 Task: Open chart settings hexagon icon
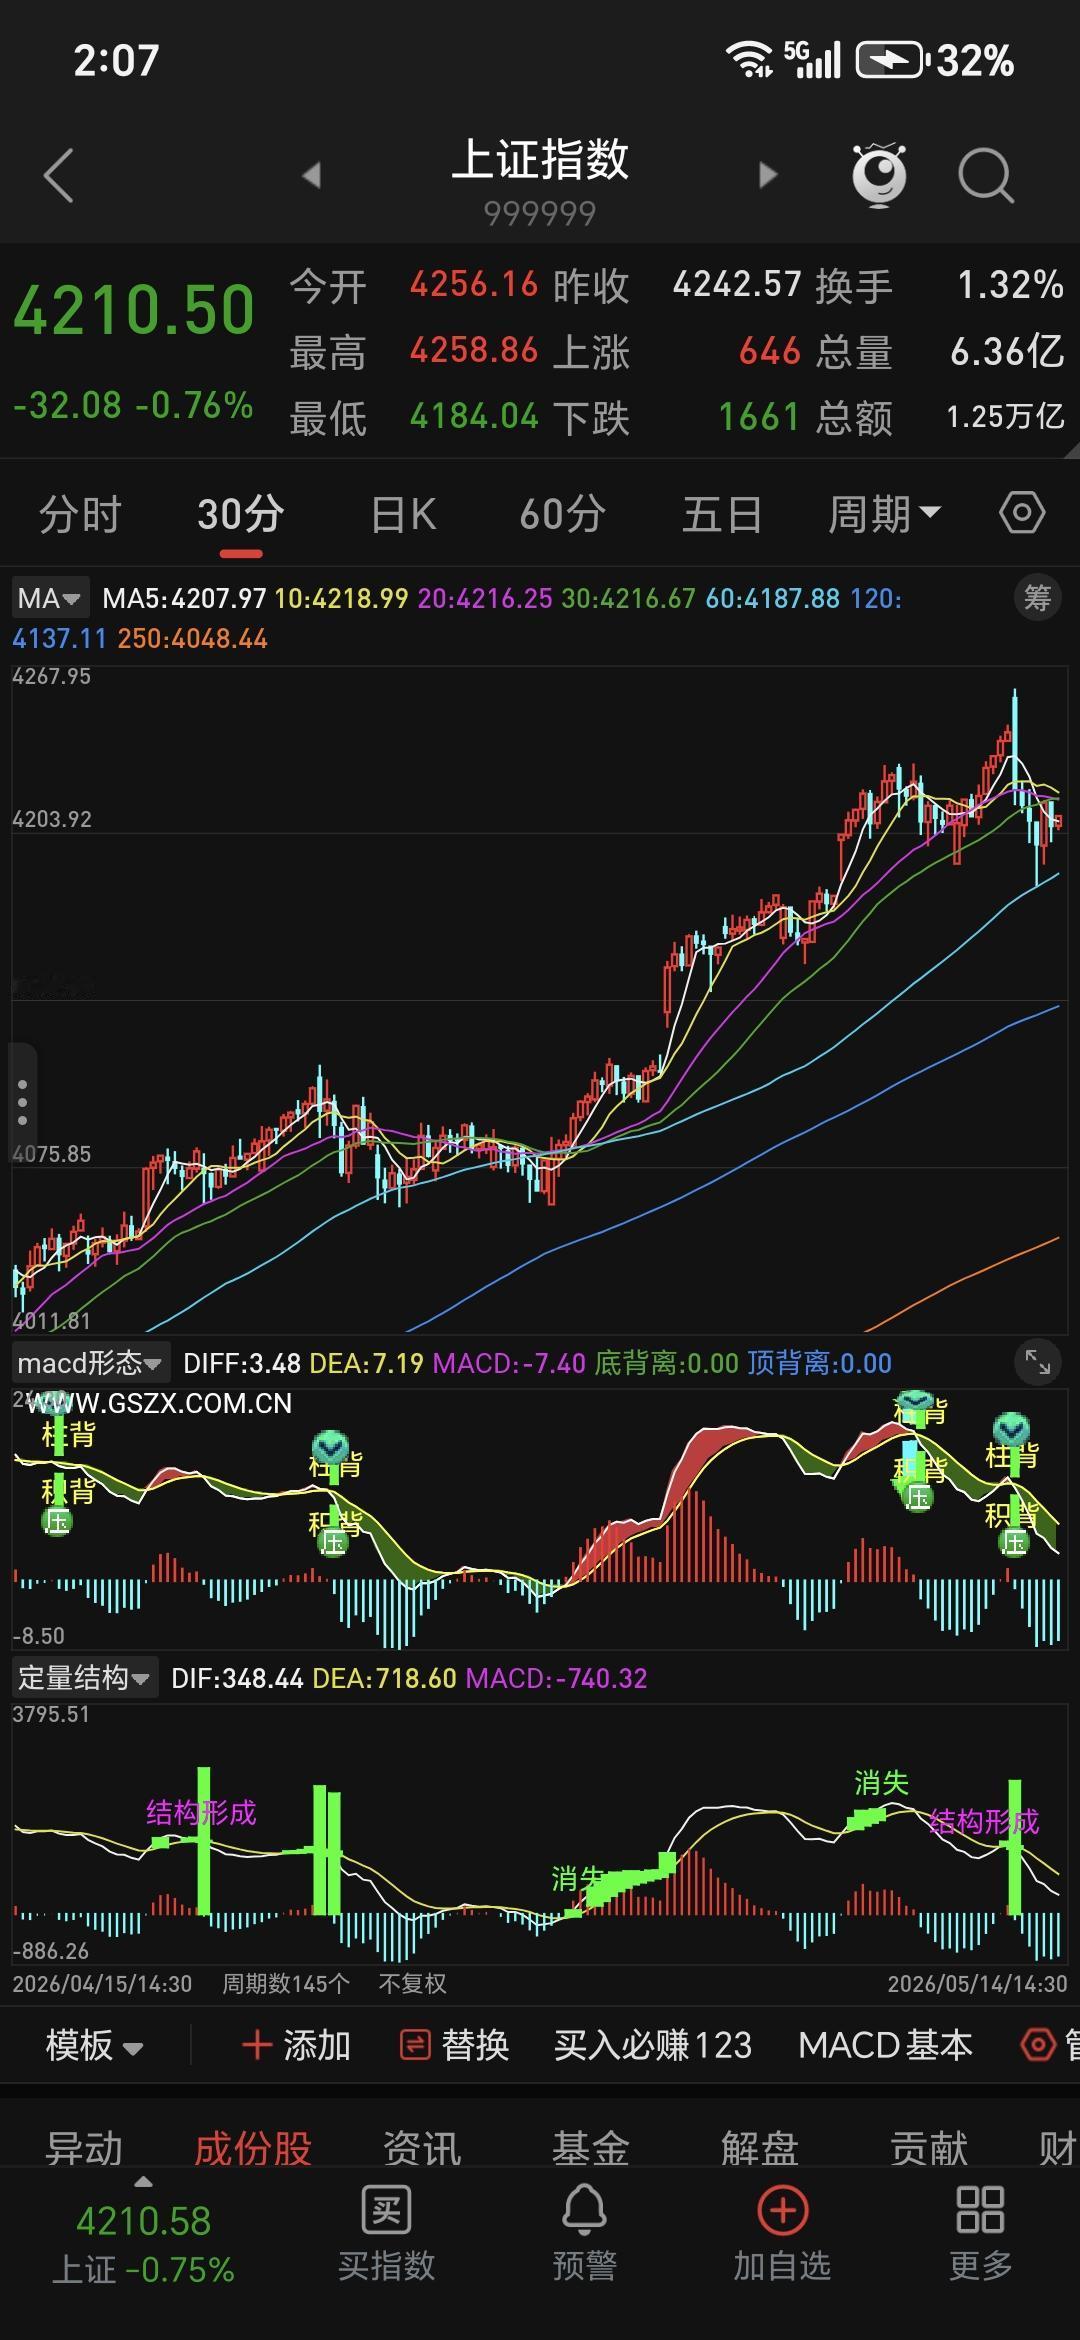(x=1022, y=514)
